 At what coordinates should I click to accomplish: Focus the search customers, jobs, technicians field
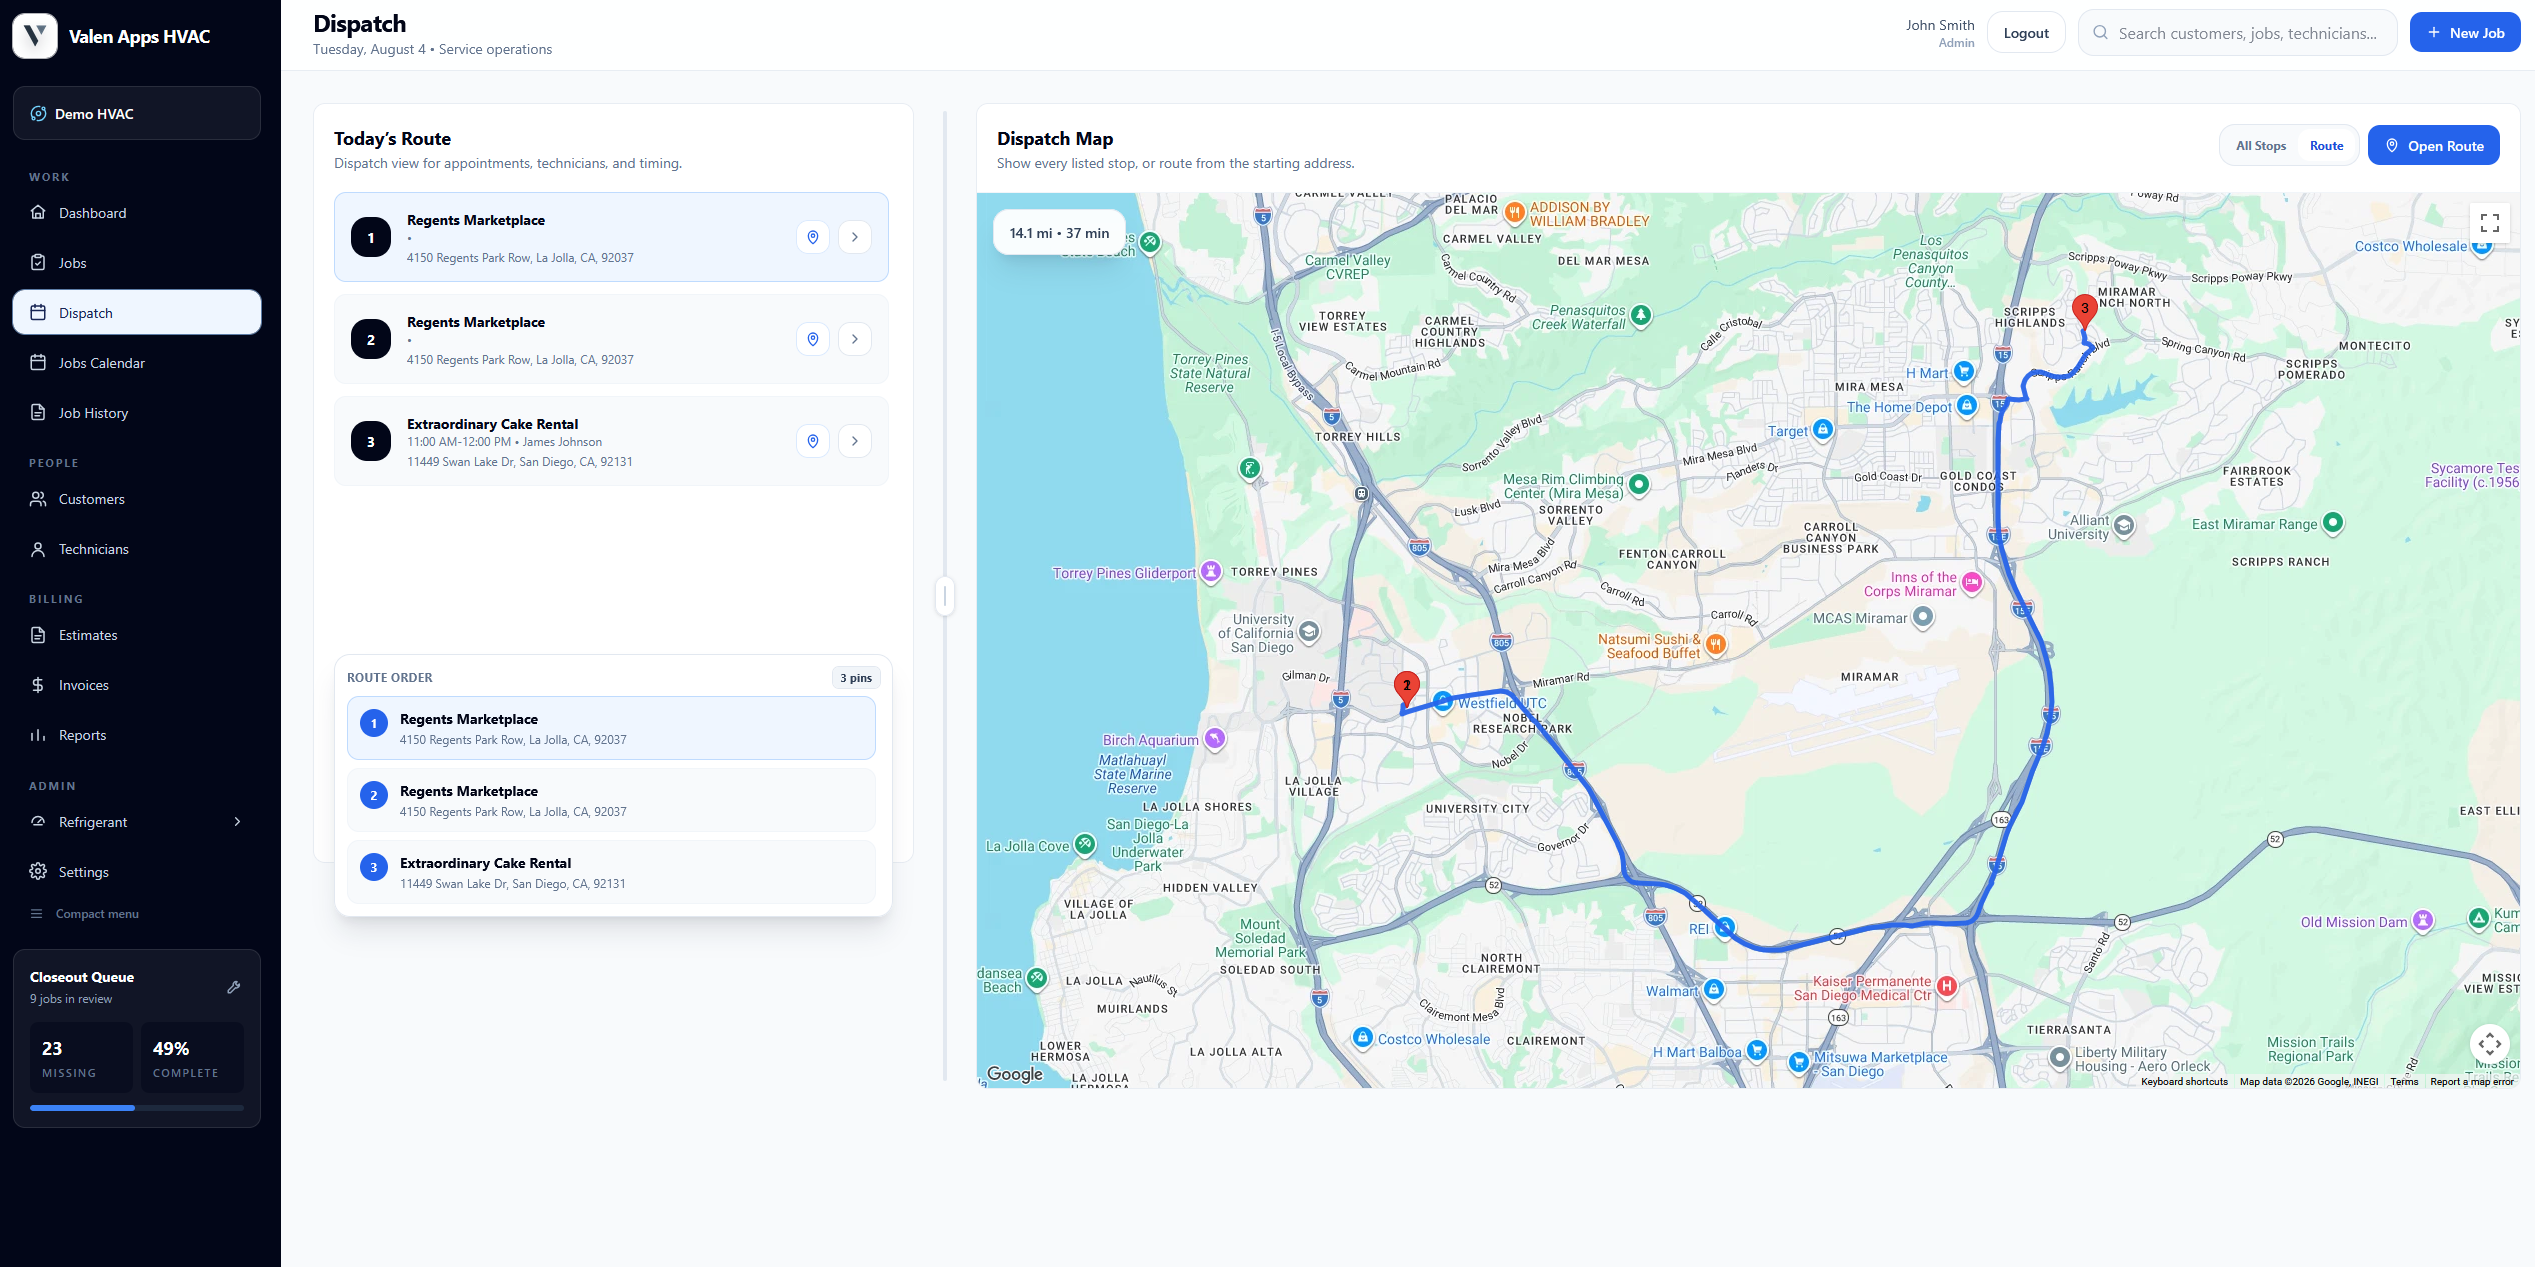2238,33
